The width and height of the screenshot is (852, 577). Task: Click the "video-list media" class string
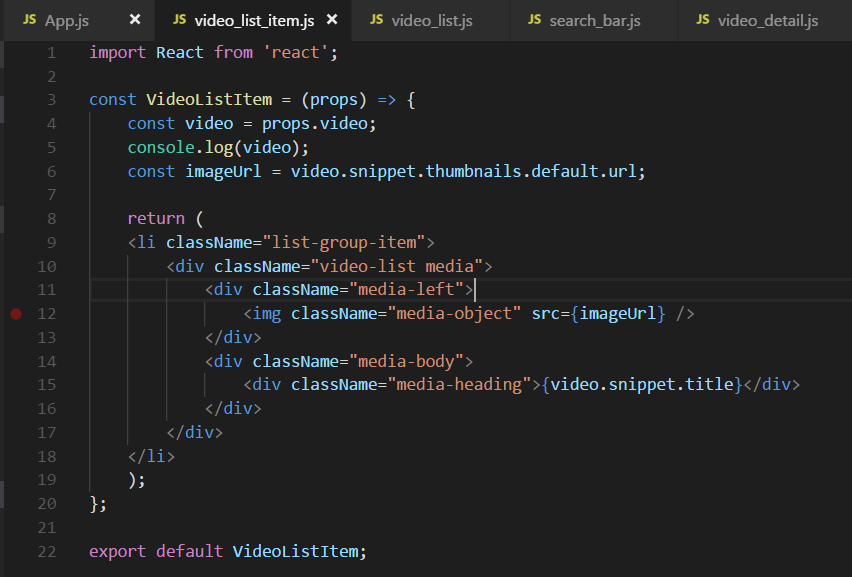tap(397, 266)
